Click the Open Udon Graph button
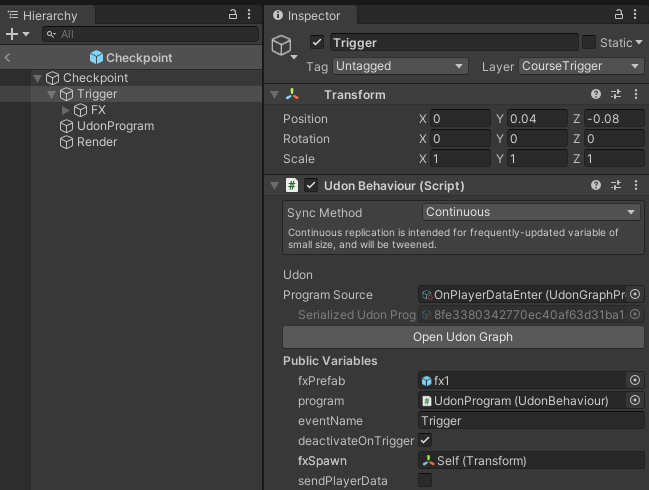The width and height of the screenshot is (649, 490). (x=463, y=337)
